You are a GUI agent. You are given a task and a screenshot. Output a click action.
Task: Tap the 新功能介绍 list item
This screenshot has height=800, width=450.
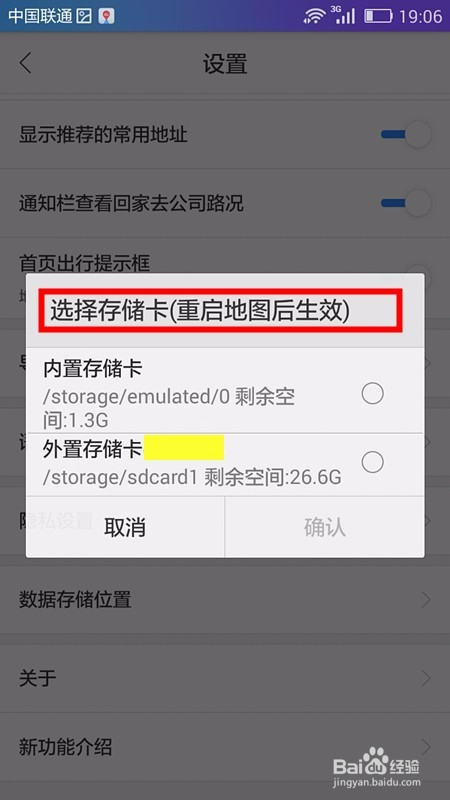click(x=225, y=747)
